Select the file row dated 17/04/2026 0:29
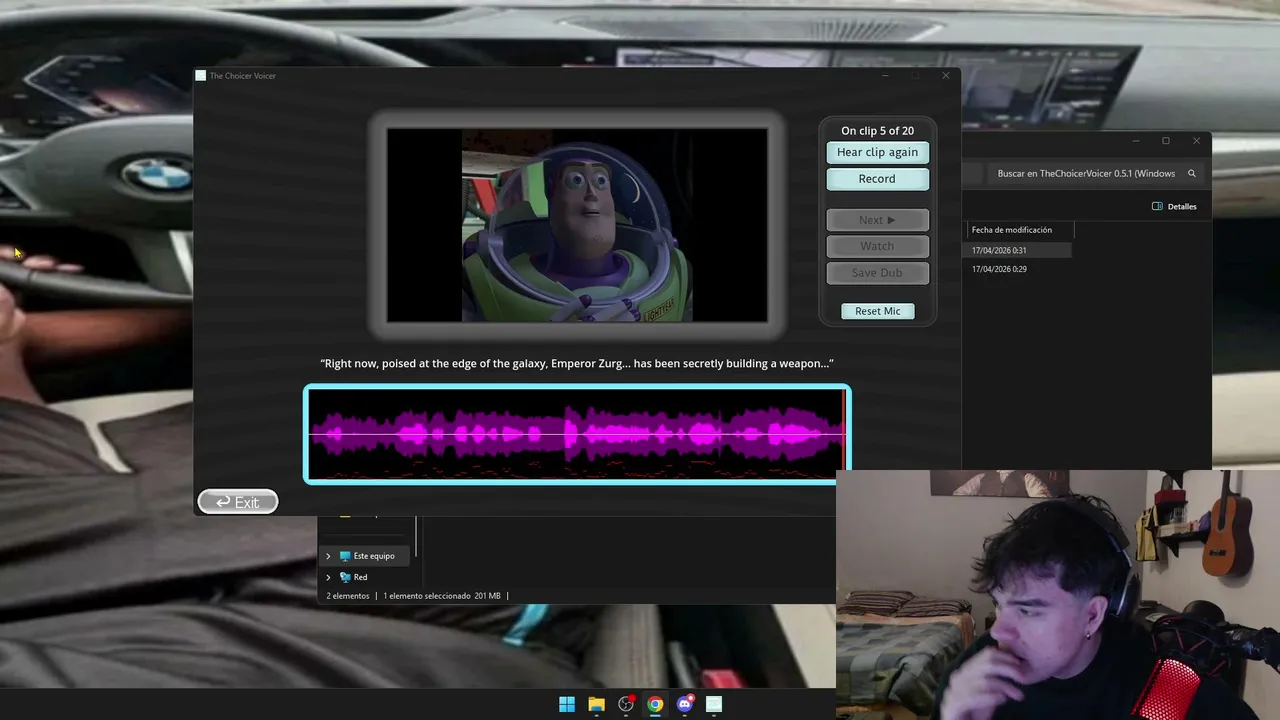This screenshot has height=720, width=1280. point(1018,269)
